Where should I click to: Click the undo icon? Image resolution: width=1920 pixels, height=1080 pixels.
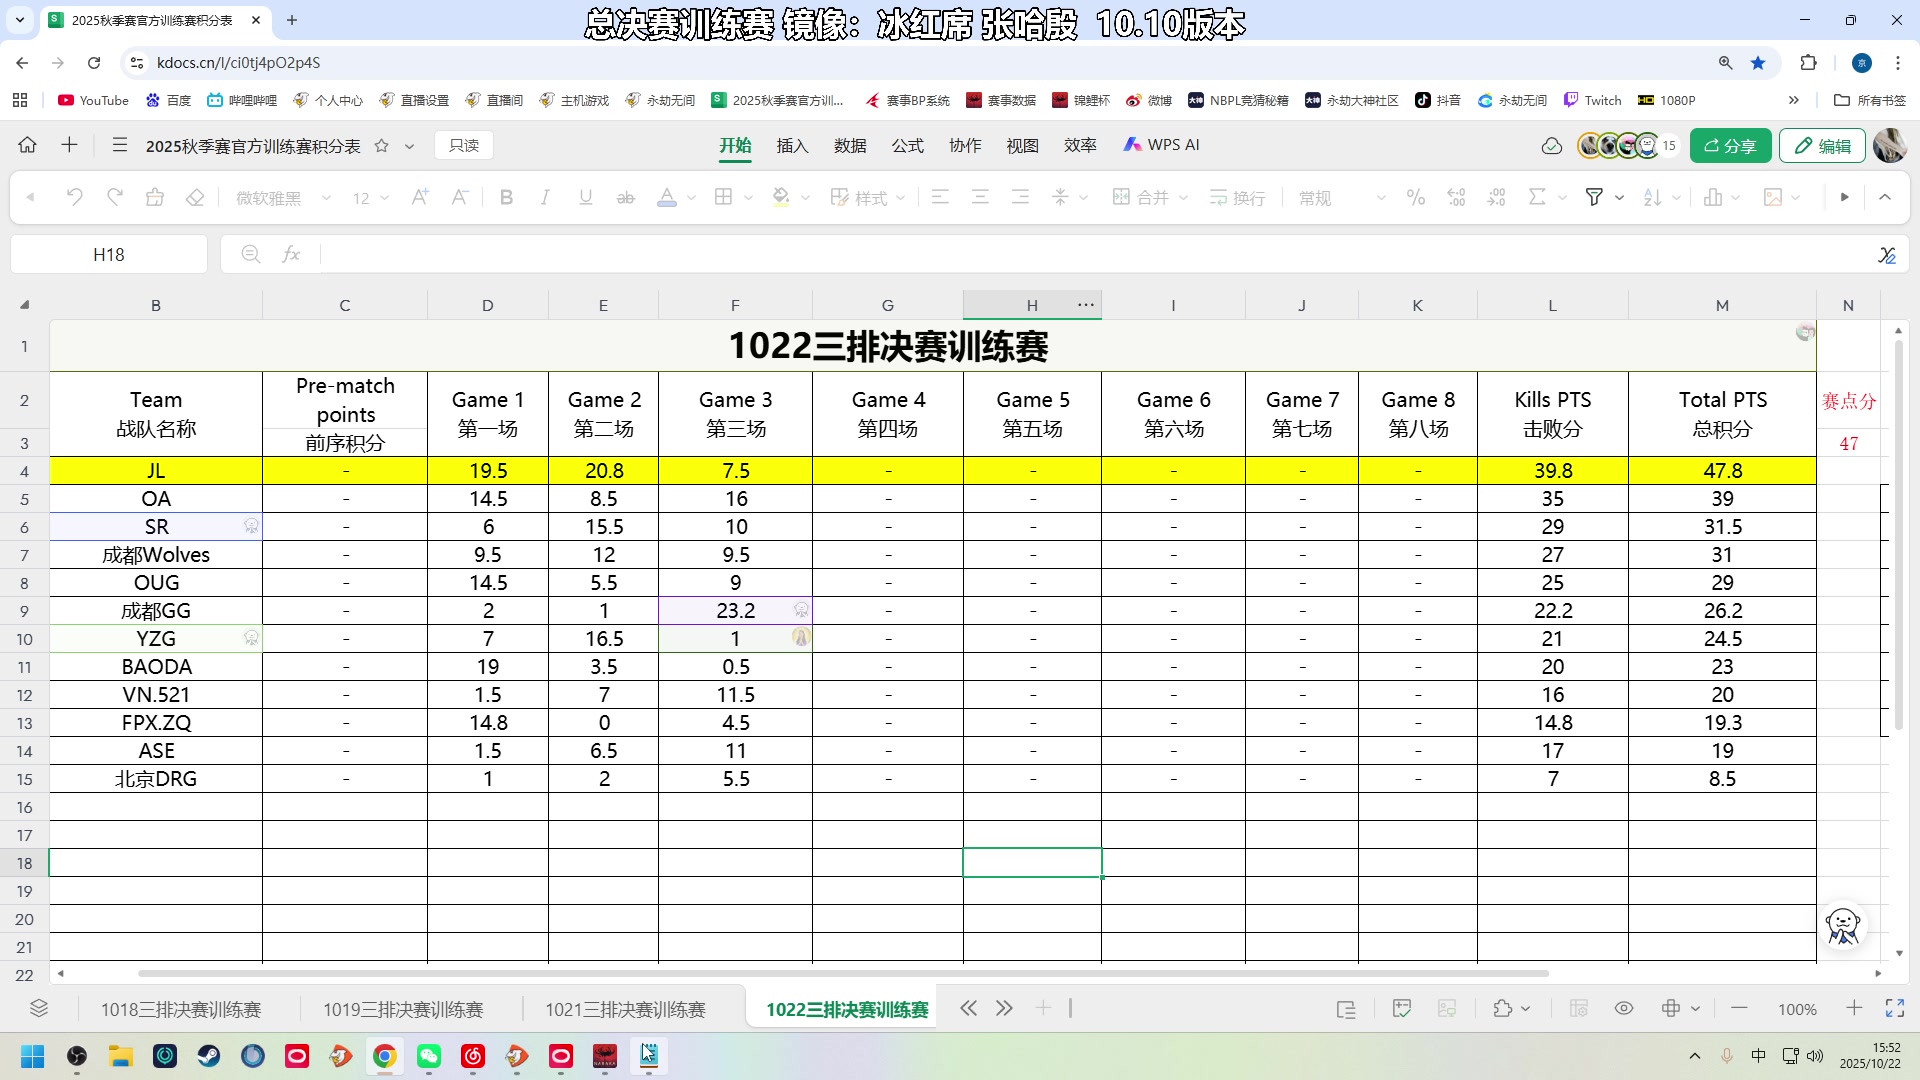[74, 197]
